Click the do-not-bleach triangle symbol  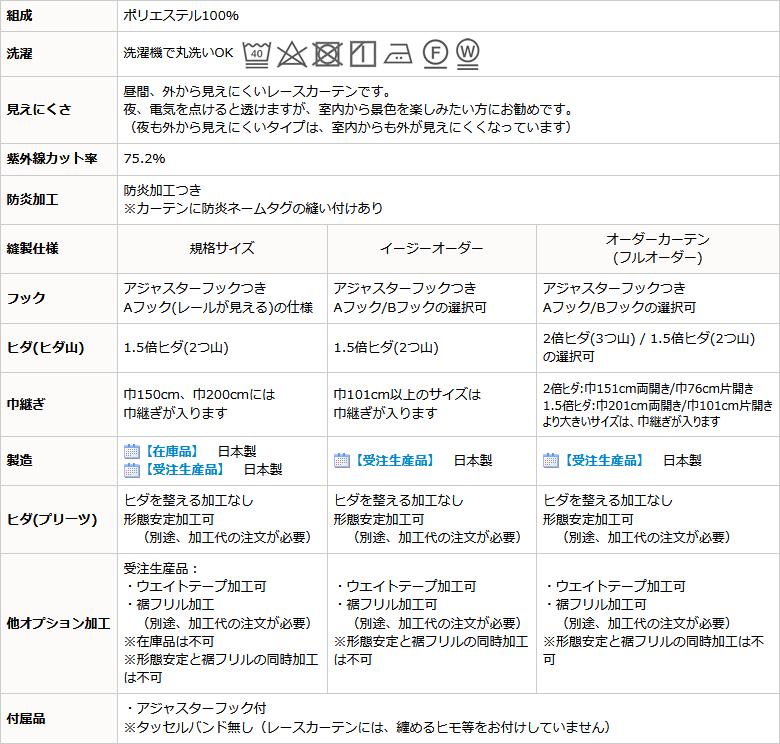tap(291, 53)
